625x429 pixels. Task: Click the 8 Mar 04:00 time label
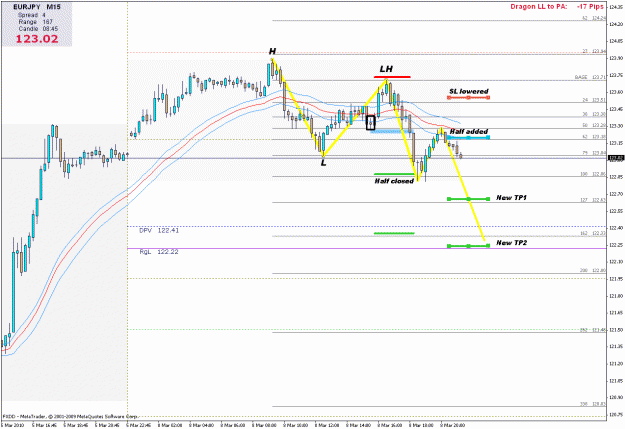click(201, 425)
